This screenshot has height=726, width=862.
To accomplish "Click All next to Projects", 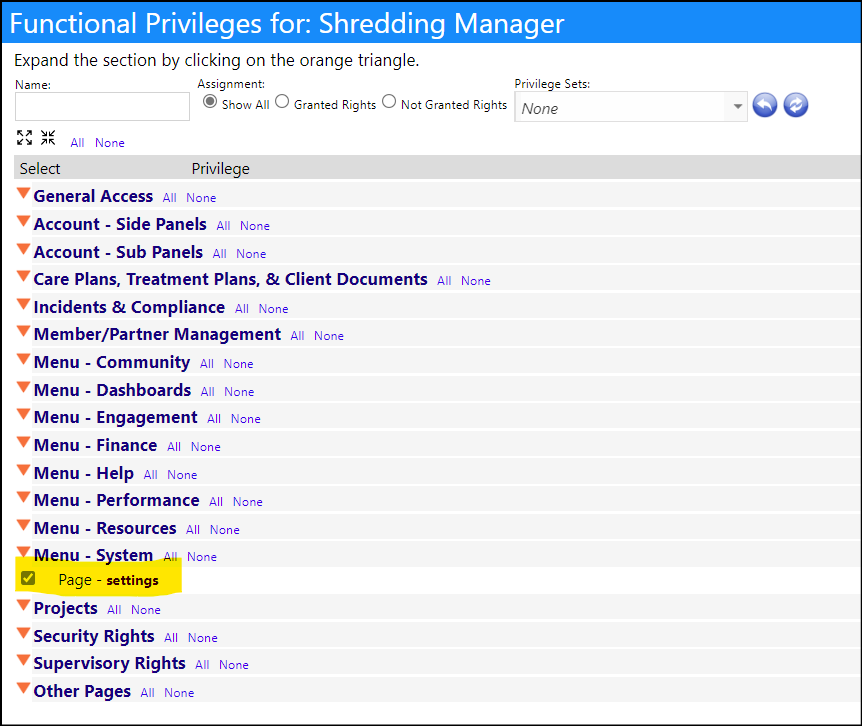I will pyautogui.click(x=114, y=610).
